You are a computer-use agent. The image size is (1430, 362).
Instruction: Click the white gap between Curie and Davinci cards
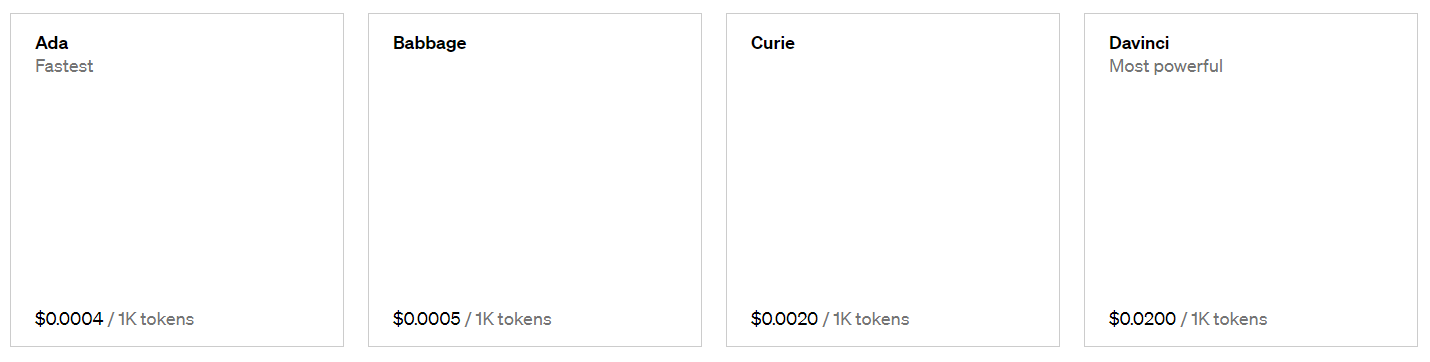point(1072,180)
